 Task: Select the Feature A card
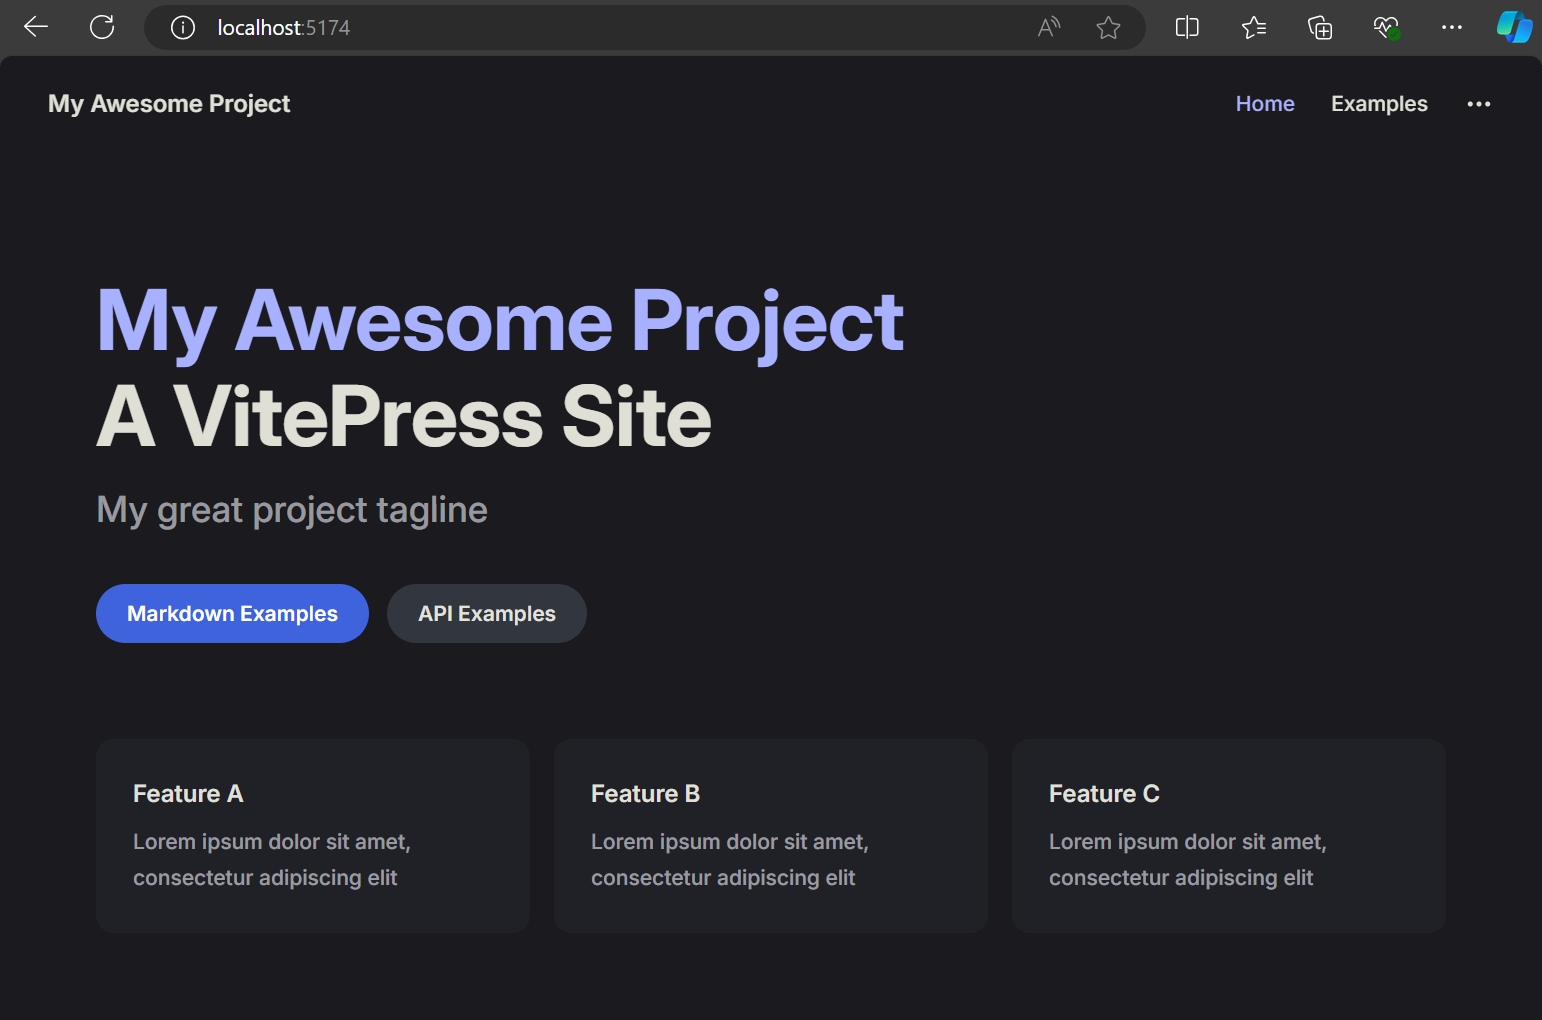[313, 836]
